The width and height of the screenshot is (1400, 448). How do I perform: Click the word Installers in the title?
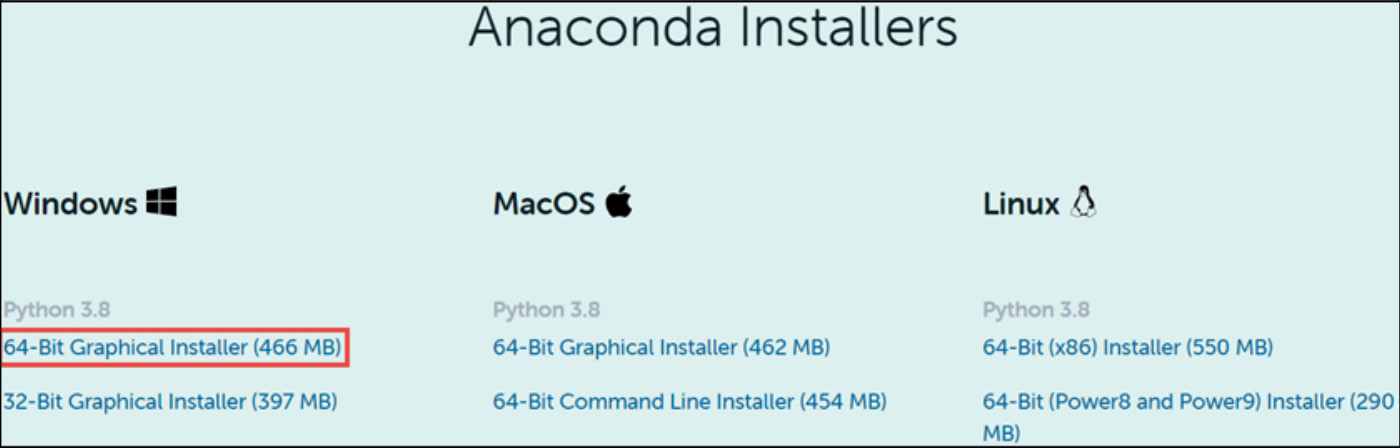[848, 28]
